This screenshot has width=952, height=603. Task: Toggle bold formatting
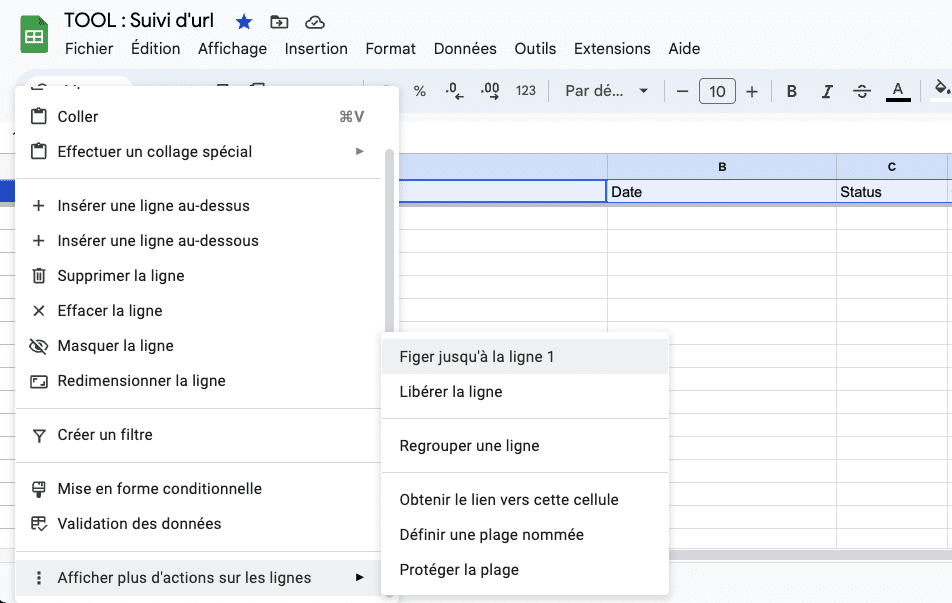pyautogui.click(x=792, y=91)
